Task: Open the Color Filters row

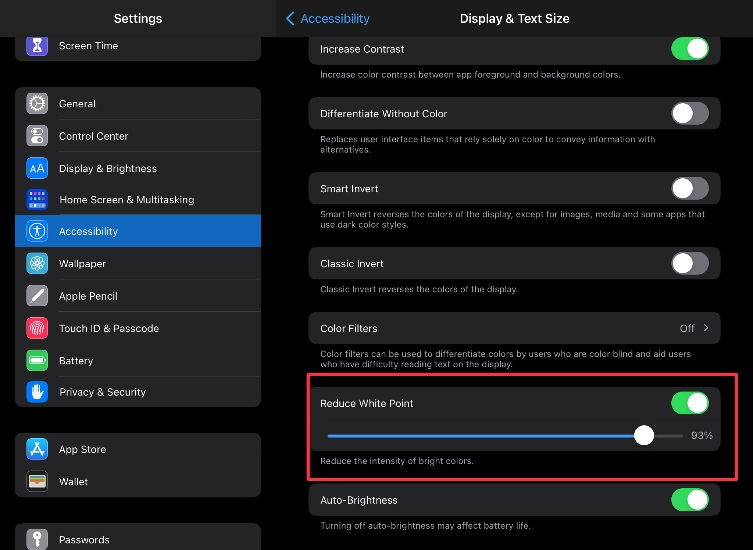Action: 514,328
